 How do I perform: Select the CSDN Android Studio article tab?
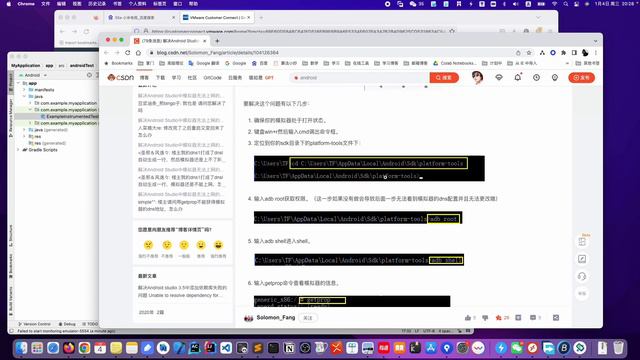click(x=170, y=41)
